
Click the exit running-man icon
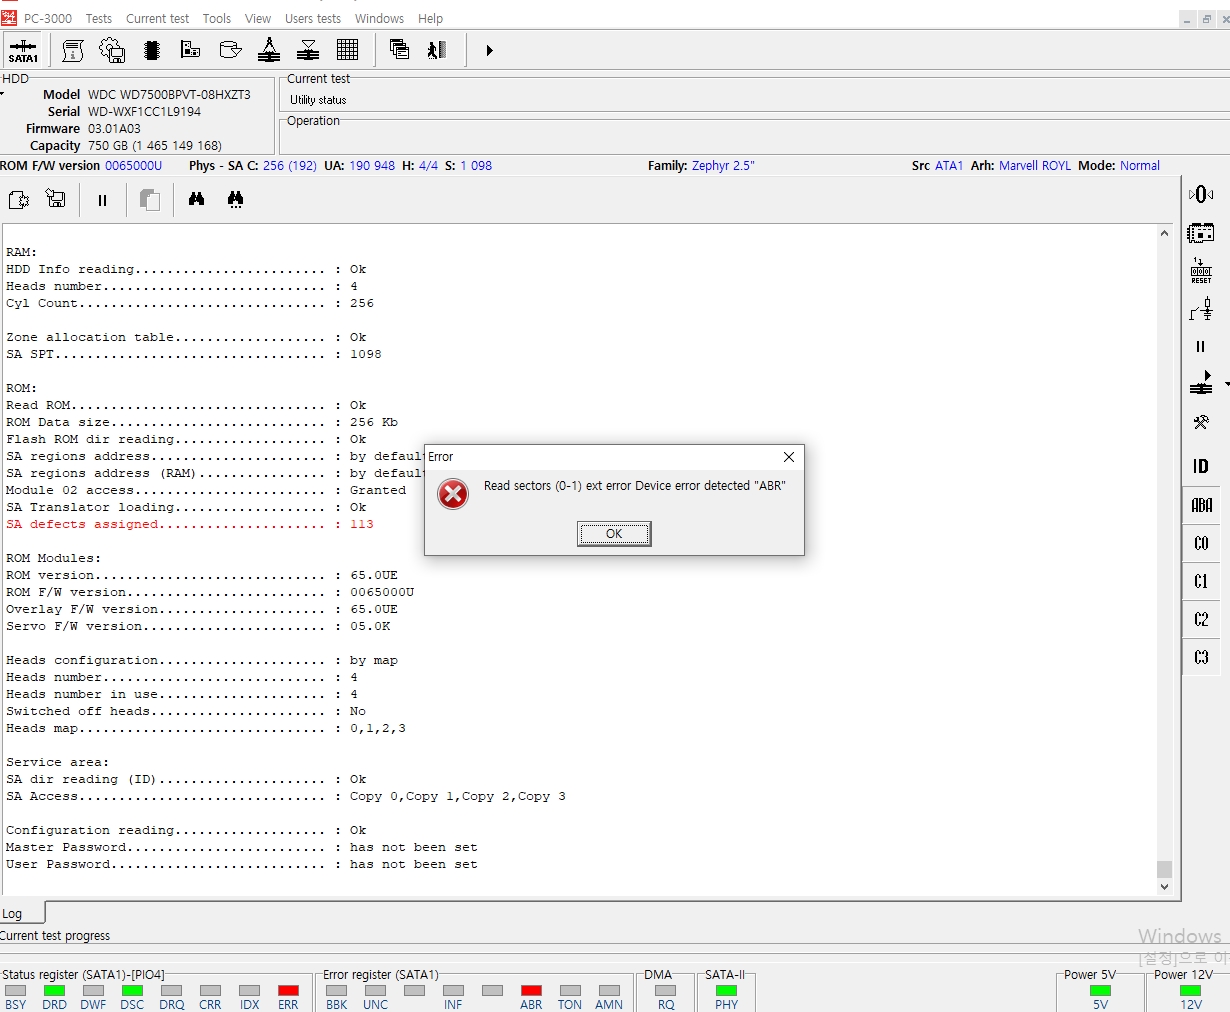click(437, 50)
